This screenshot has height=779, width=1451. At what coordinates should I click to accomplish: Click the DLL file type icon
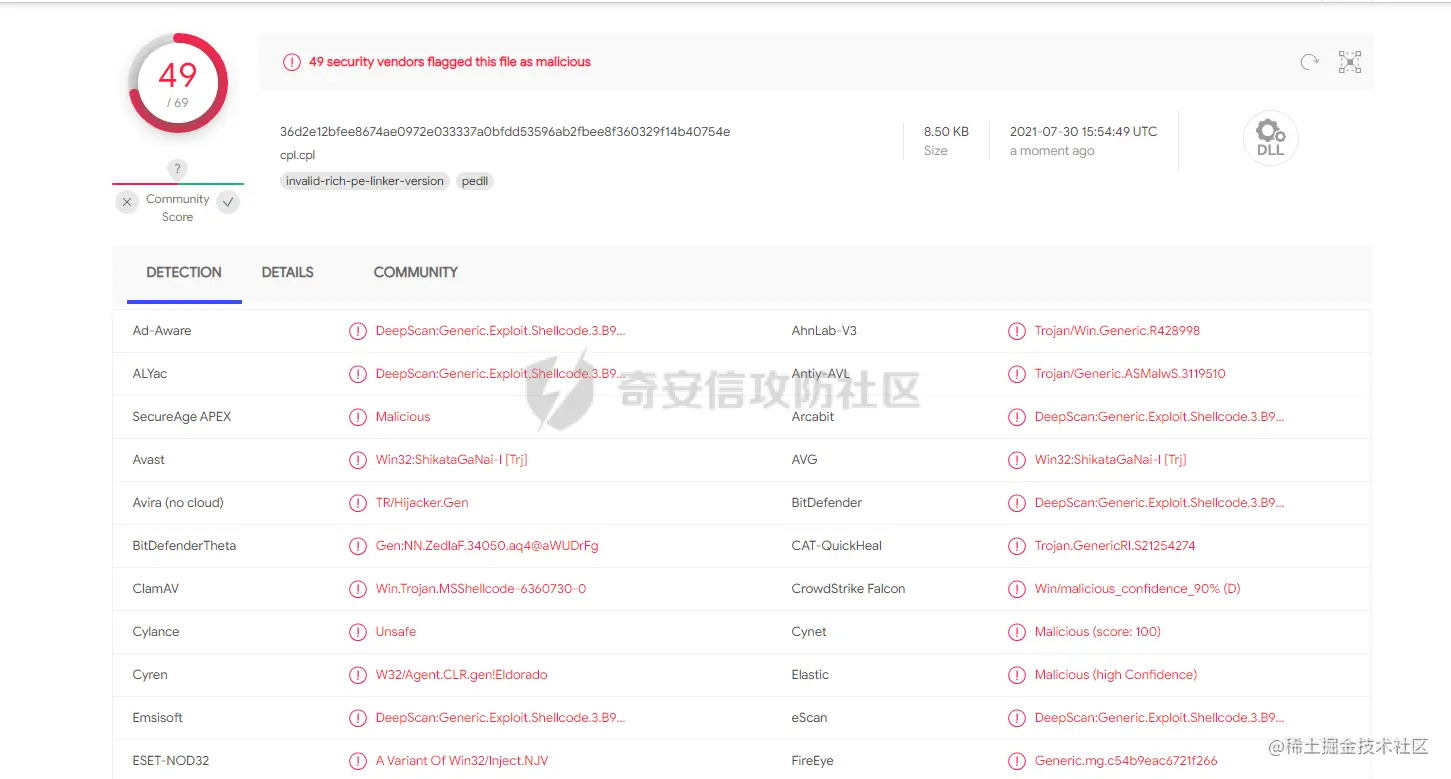pos(1270,138)
